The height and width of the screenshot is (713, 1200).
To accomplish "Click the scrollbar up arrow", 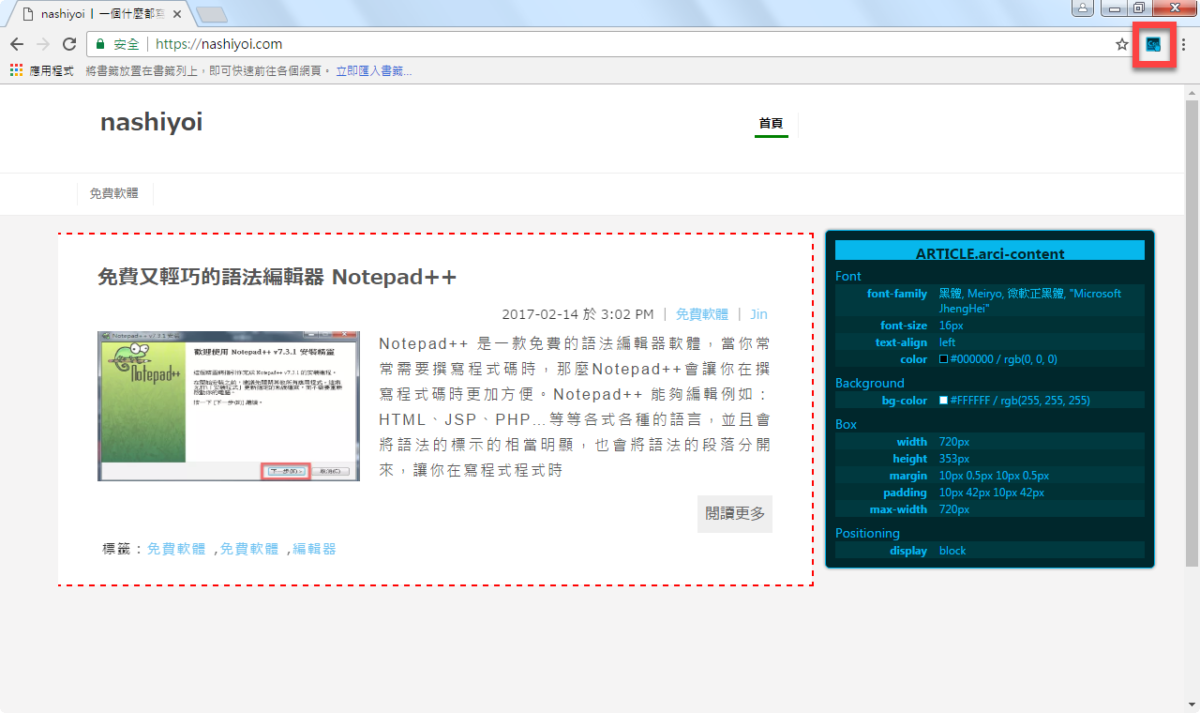I will click(1191, 93).
